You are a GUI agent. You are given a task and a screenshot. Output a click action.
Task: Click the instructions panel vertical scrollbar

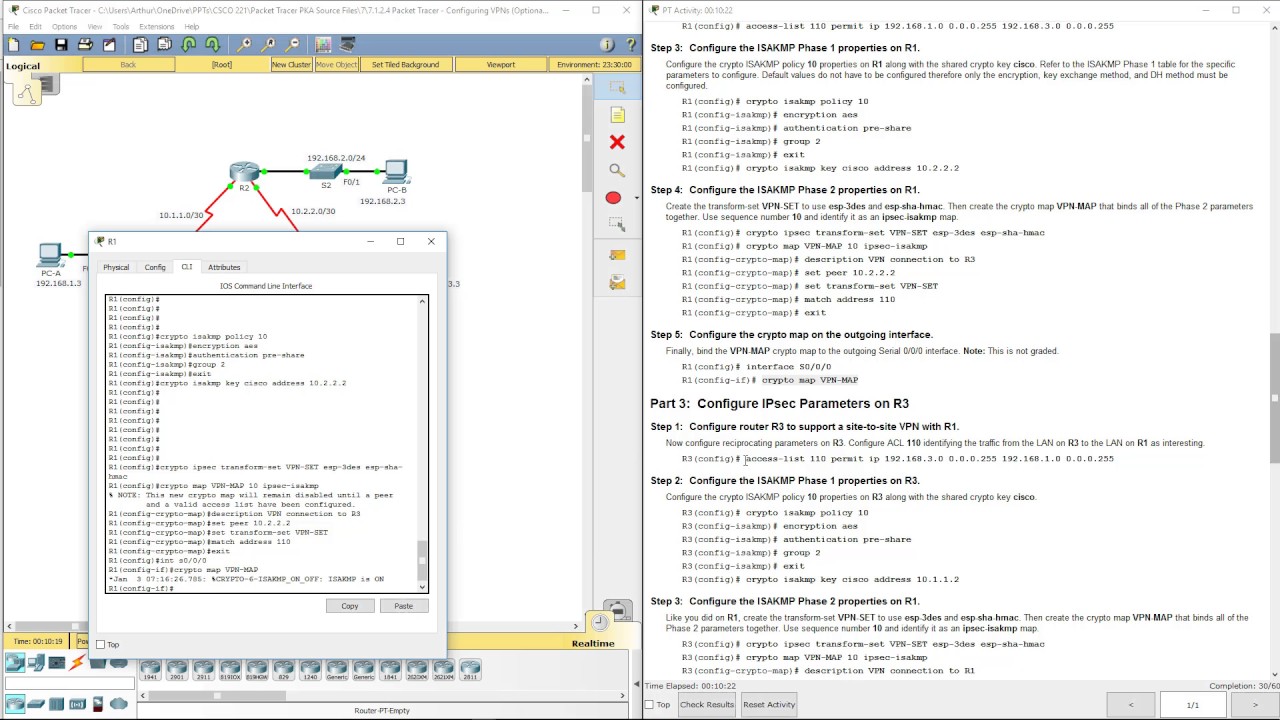(1274, 398)
